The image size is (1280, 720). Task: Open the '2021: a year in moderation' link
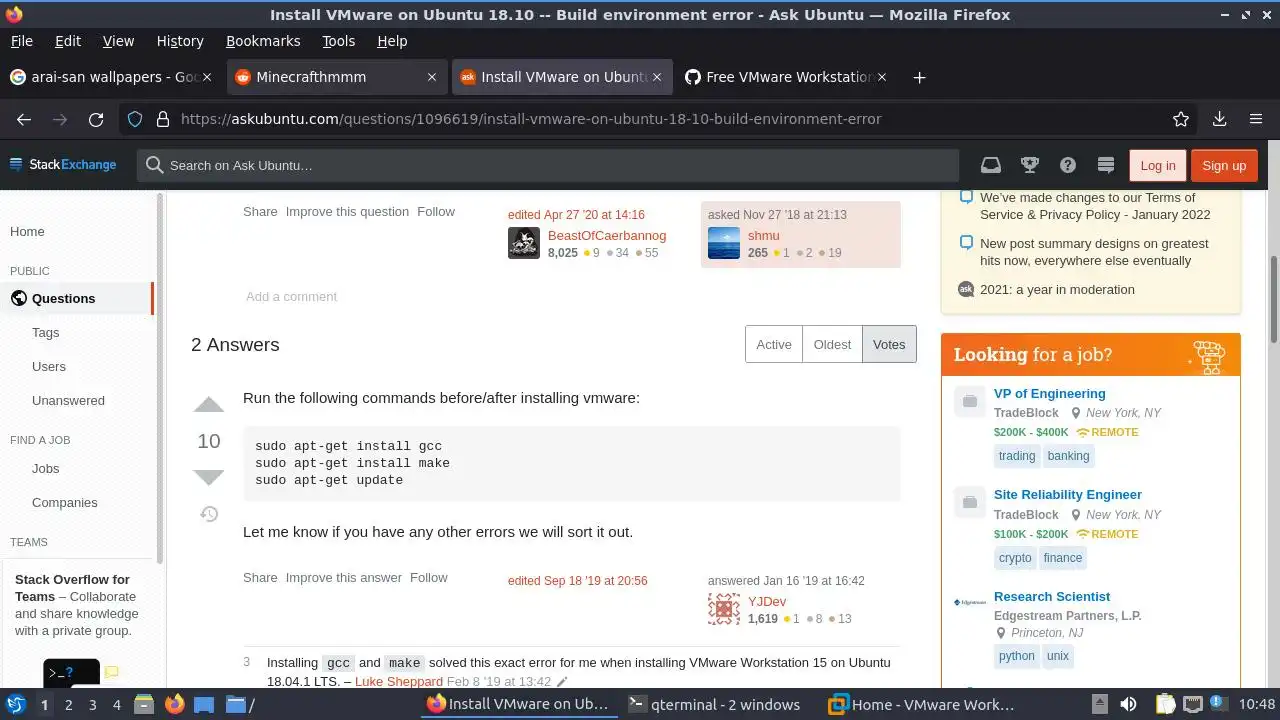[x=1057, y=289]
